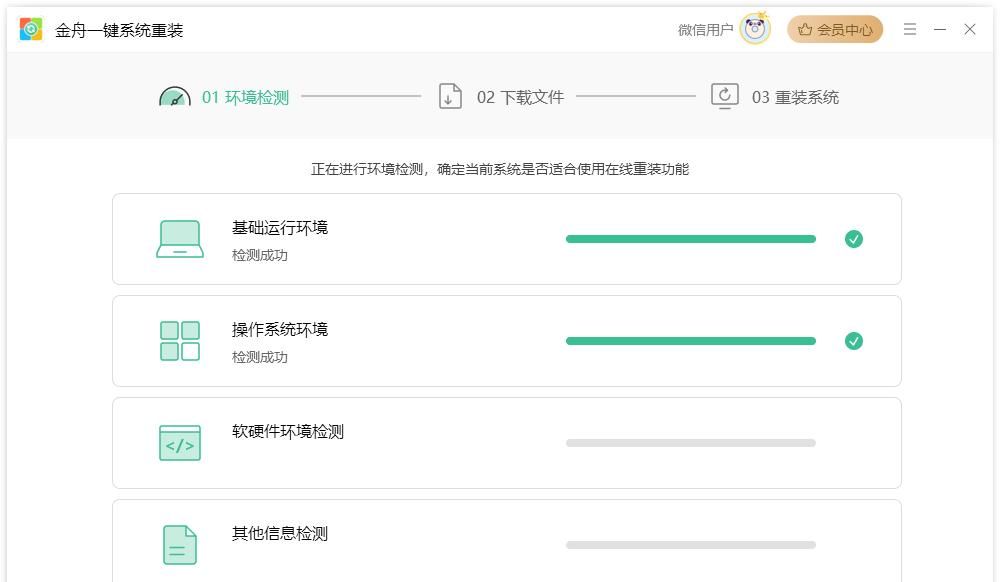Open the 会员中心 membership button

pyautogui.click(x=834, y=29)
